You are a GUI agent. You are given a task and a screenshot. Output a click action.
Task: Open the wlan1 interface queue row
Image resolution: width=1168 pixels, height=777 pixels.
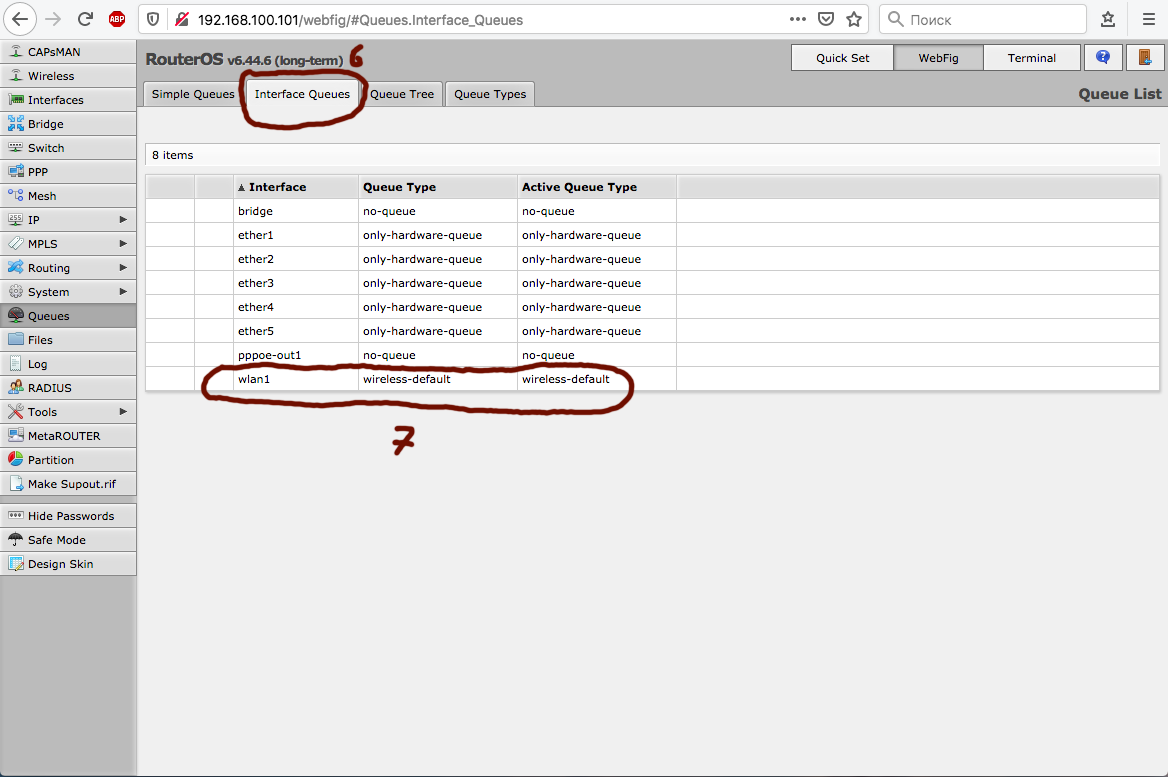click(653, 378)
